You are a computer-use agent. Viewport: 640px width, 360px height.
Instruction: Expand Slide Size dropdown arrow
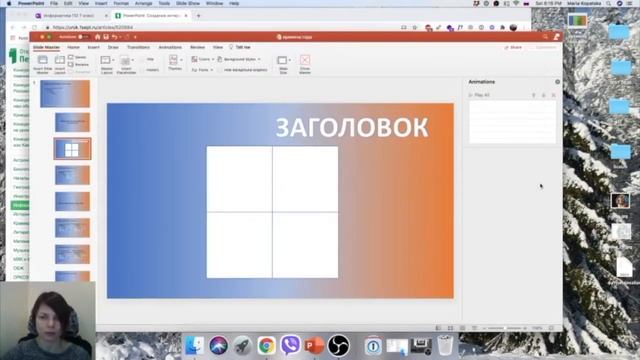click(x=289, y=60)
